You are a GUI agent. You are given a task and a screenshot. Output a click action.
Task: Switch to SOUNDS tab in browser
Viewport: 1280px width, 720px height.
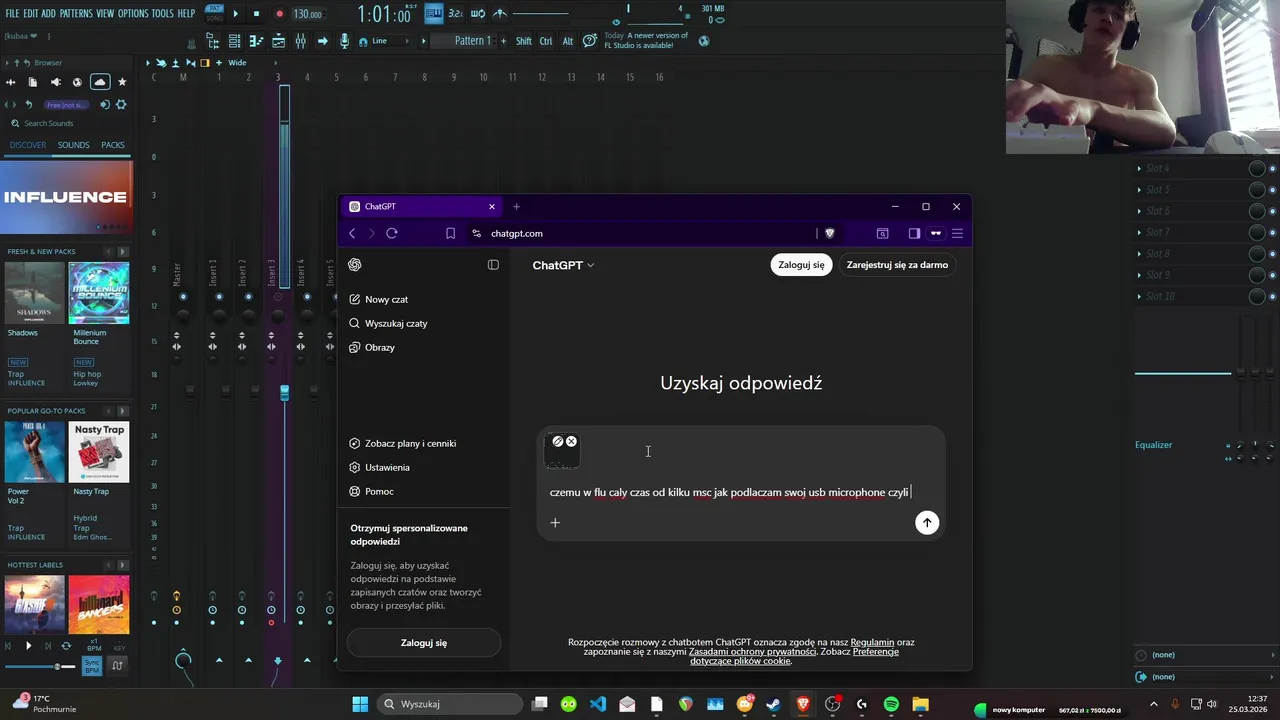[73, 145]
